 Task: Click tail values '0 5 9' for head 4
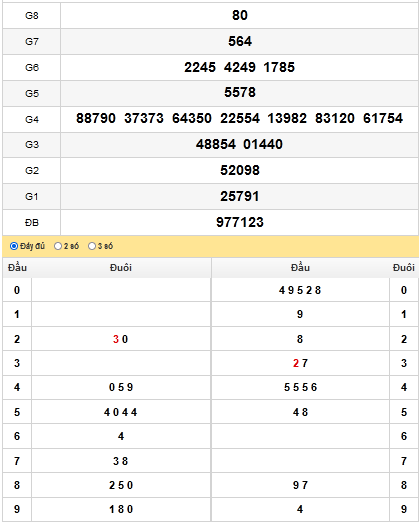(121, 387)
